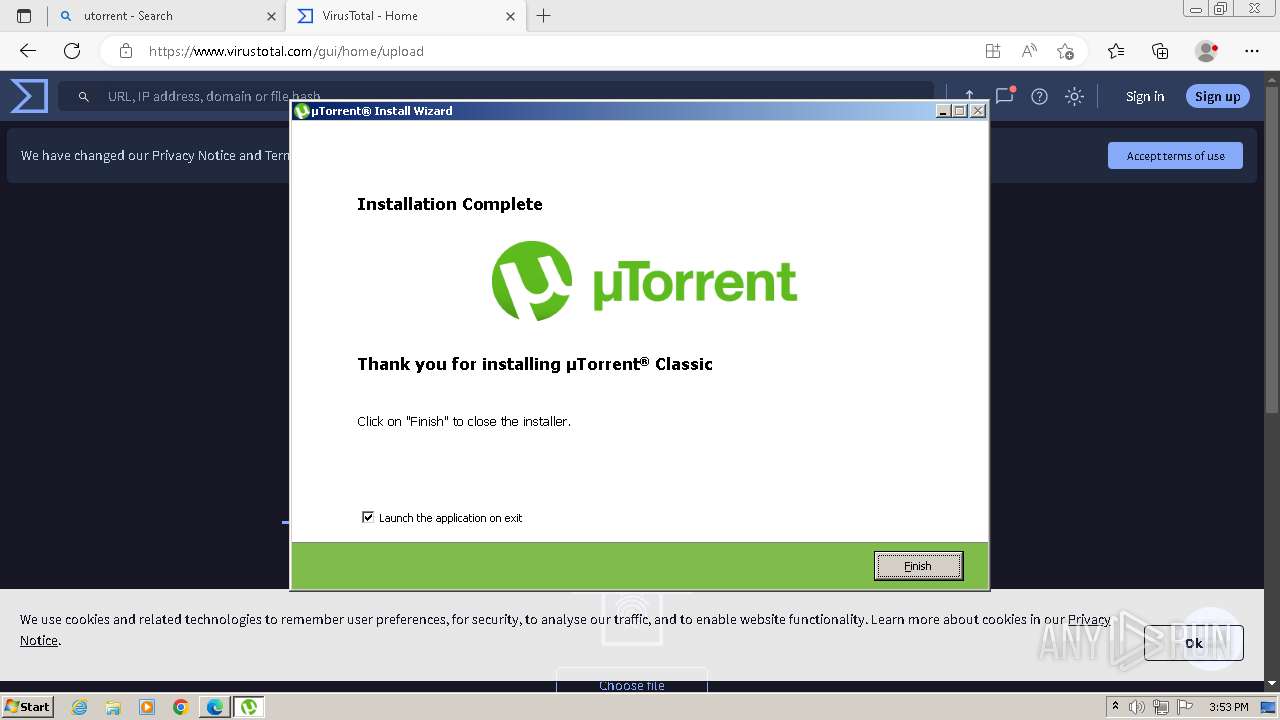1280x720 pixels.
Task: Open the VirusTotal help icon
Action: tap(1039, 96)
